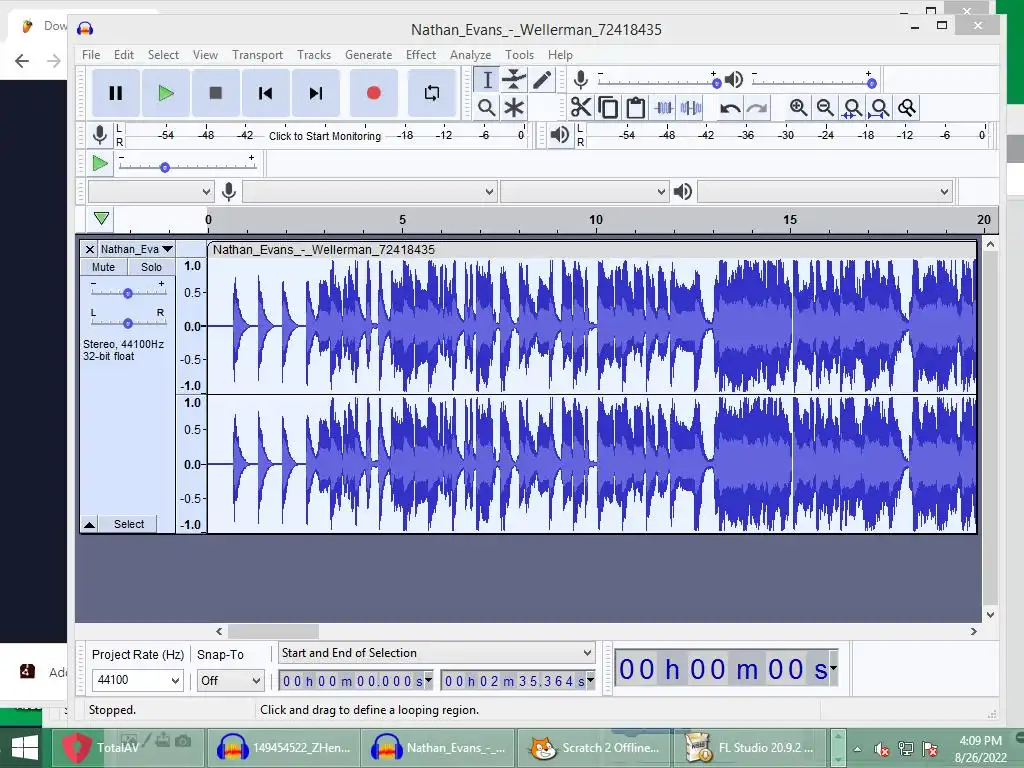Switch to Scratch 2 Offline taskbar item
This screenshot has width=1024, height=768.
(594, 748)
